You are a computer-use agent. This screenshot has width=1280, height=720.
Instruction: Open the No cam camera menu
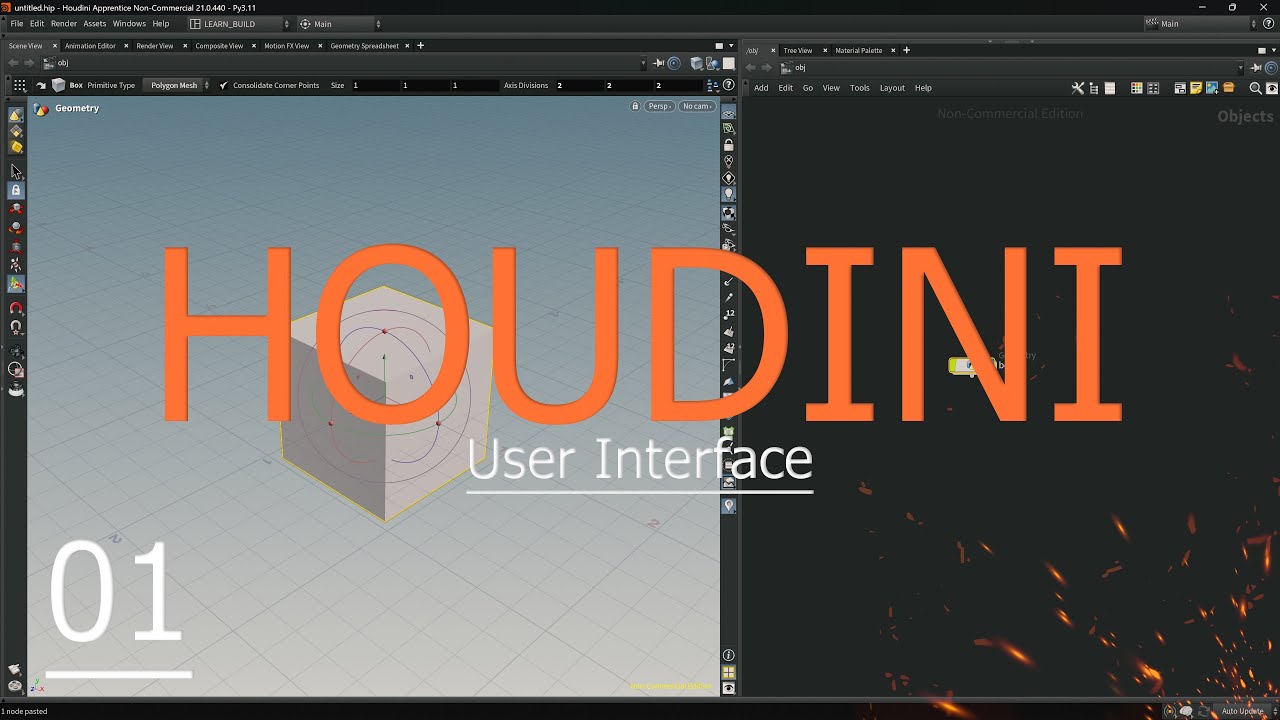[x=697, y=106]
